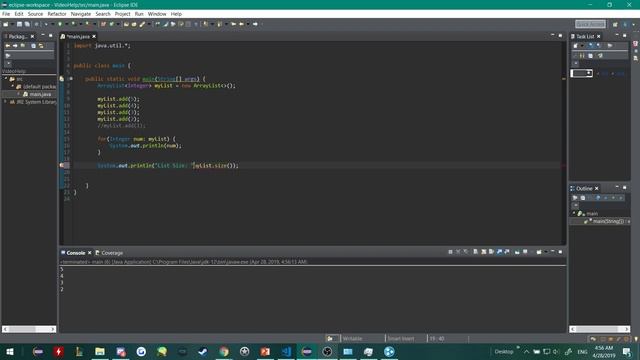The width and height of the screenshot is (640, 360).
Task: Click the New Java Class toolbar icon
Action: point(111,24)
